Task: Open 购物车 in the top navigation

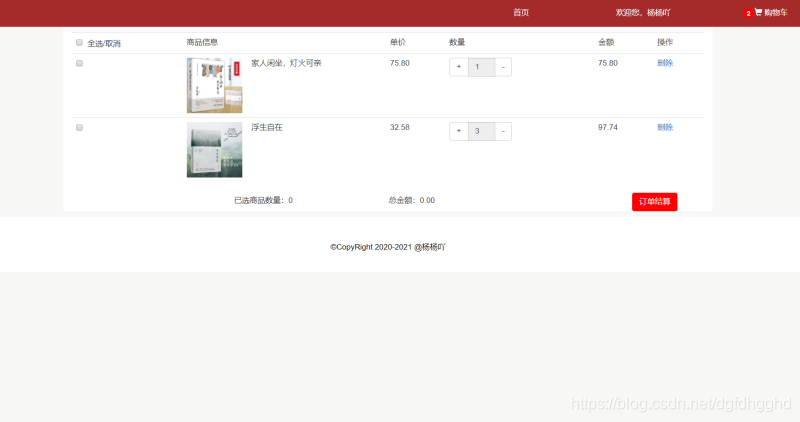Action: click(776, 12)
